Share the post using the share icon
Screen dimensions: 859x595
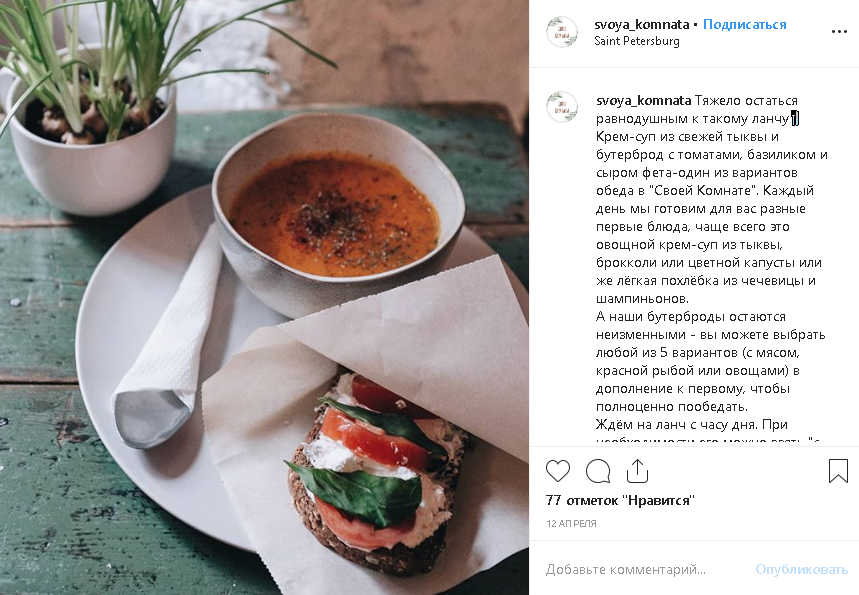(637, 471)
